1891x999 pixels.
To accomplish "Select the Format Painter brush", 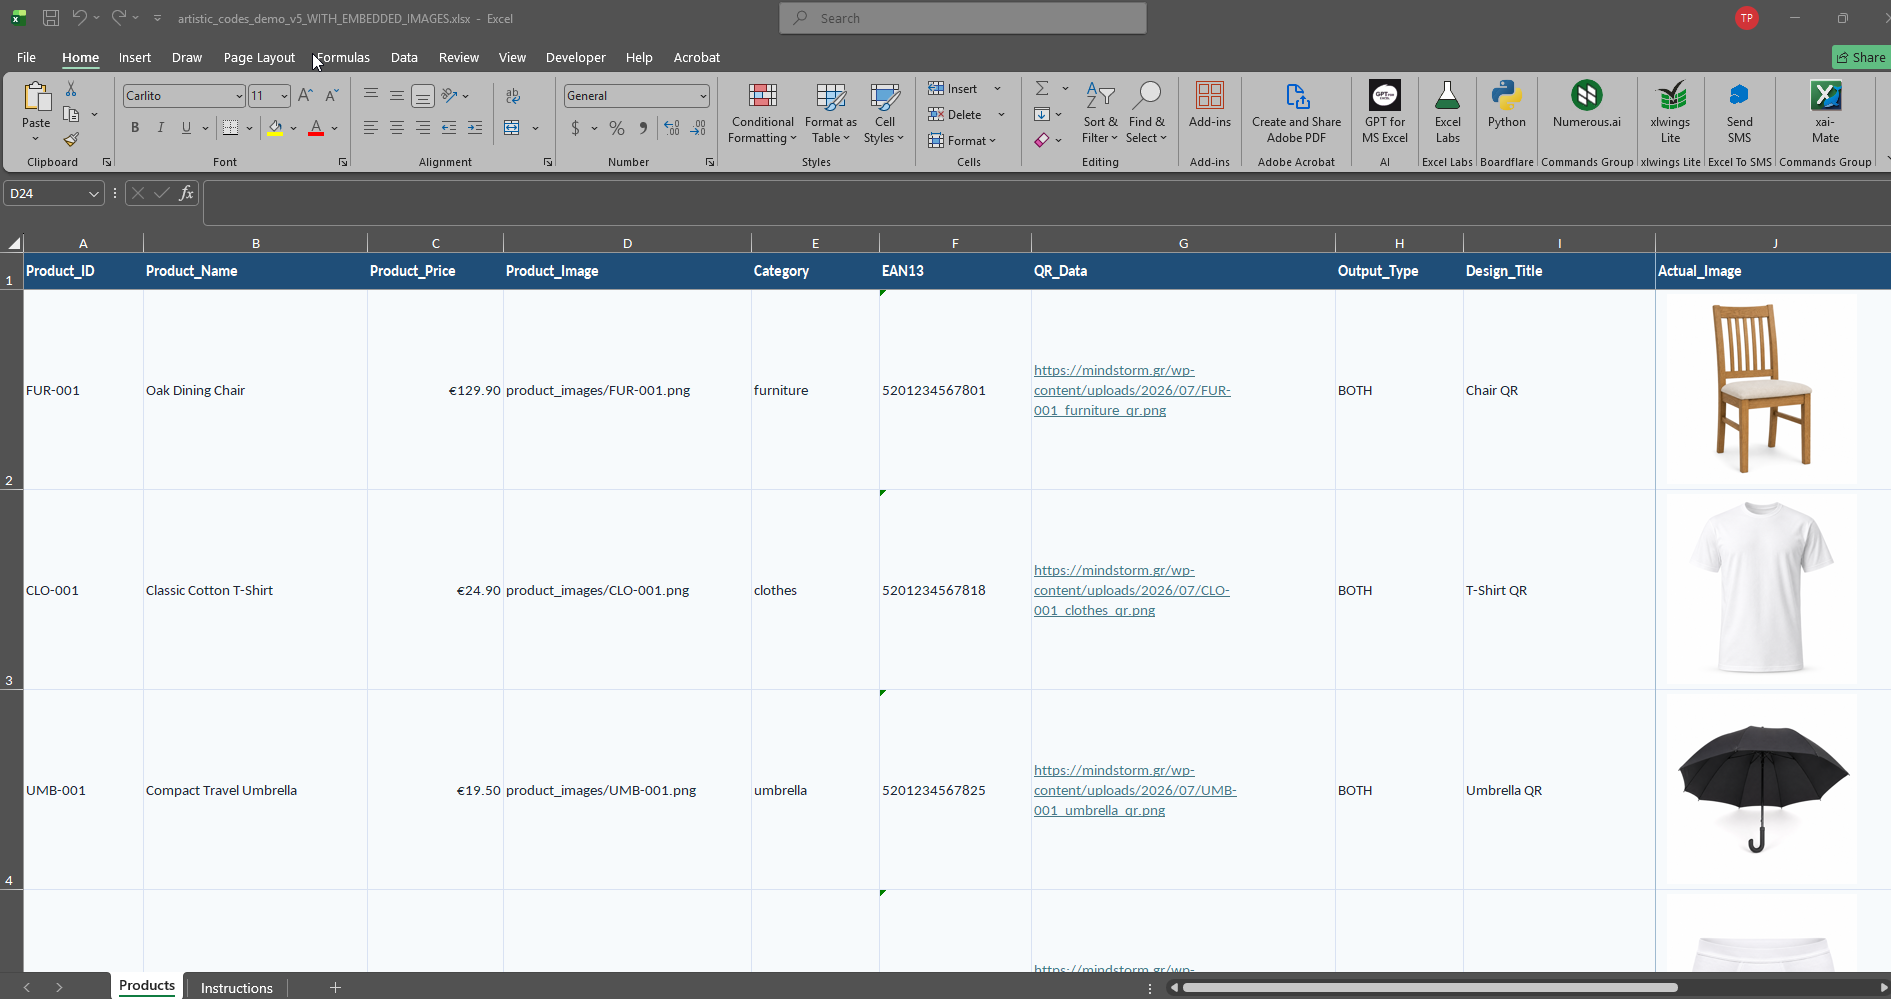I will tap(71, 139).
